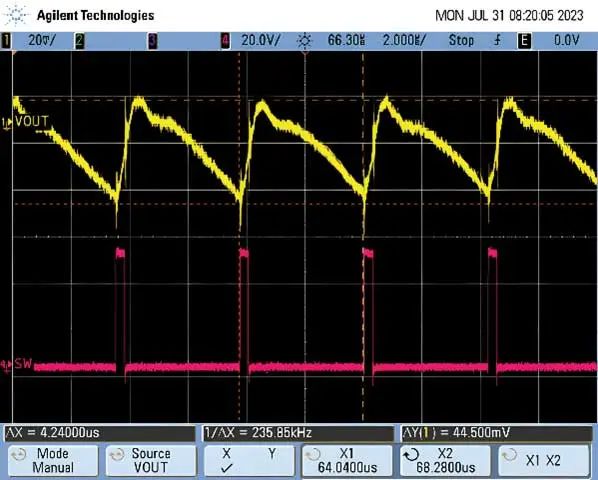Click the rising edge trigger symbol

pyautogui.click(x=498, y=40)
